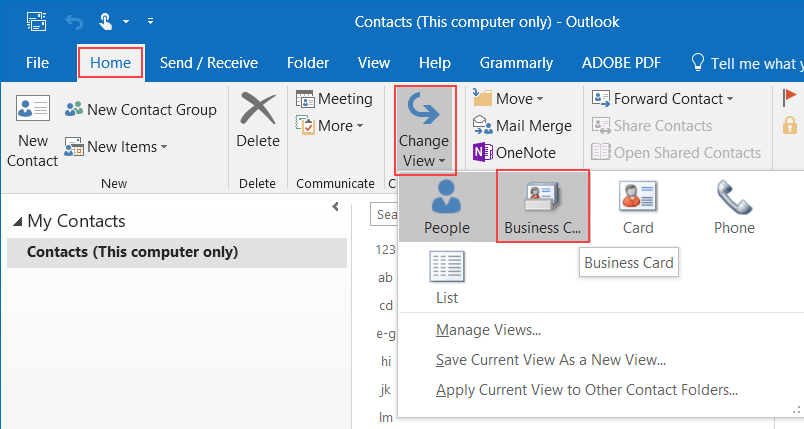Start Mail Merge
Image resolution: width=804 pixels, height=429 pixels.
[522, 126]
